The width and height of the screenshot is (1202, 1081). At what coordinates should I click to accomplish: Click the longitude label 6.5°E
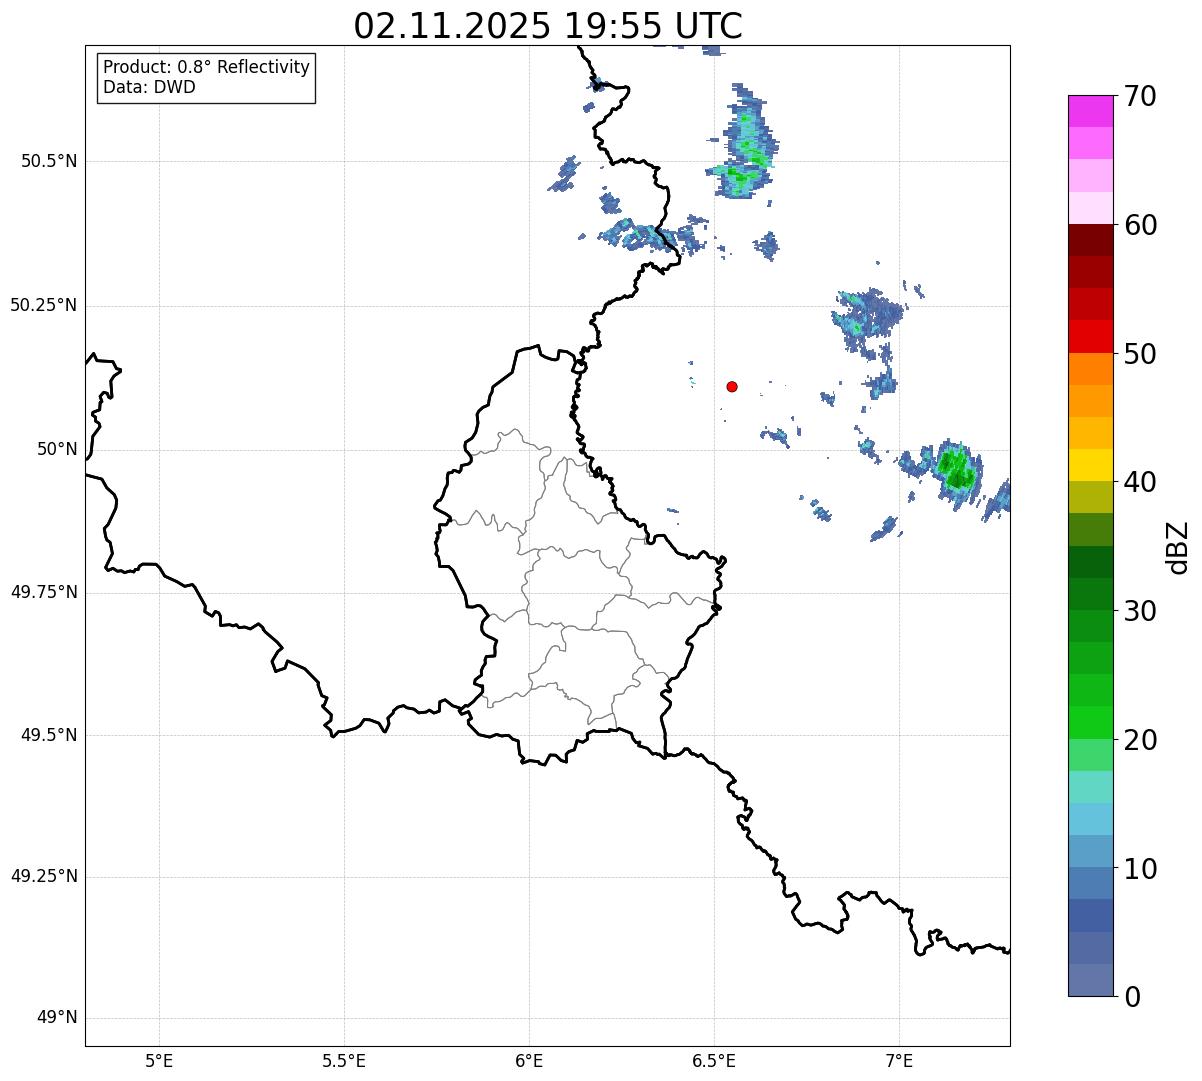tap(714, 1060)
